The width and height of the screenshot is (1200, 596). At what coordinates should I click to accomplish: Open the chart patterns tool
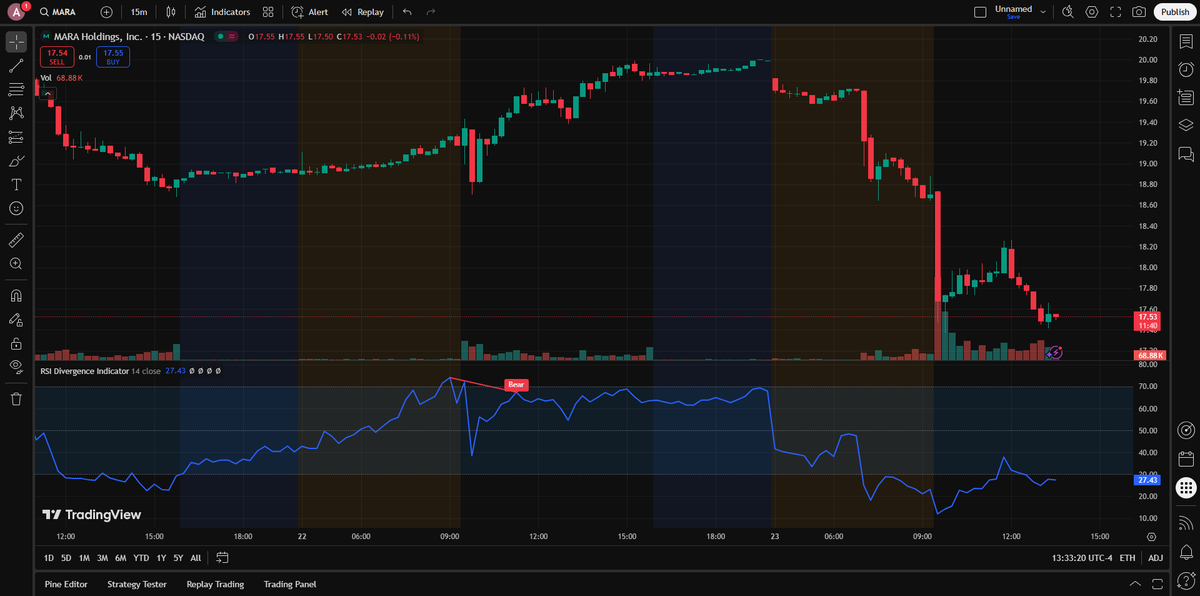(16, 113)
